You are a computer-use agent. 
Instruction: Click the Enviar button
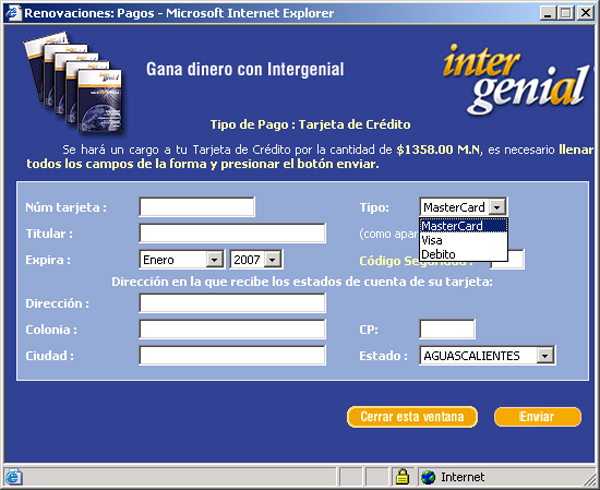click(x=537, y=417)
